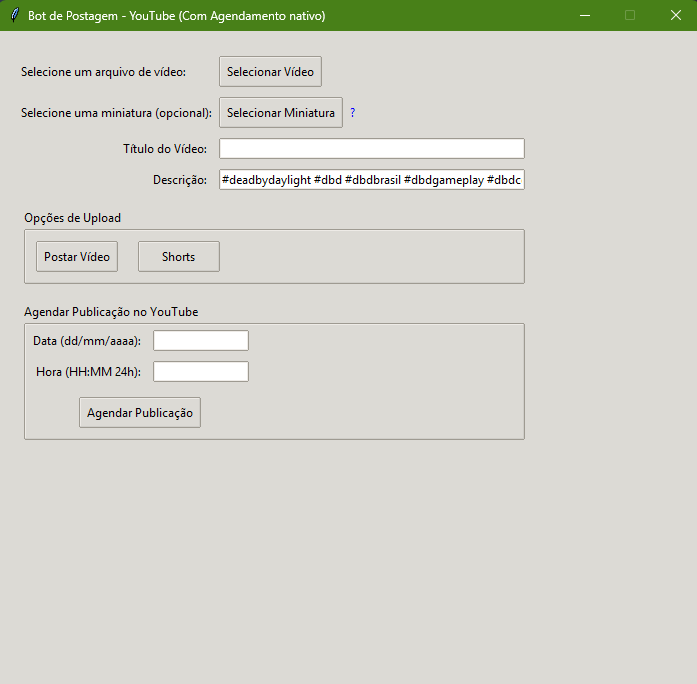Image resolution: width=697 pixels, height=684 pixels.
Task: Open the Selecionar Miniatura file picker
Action: click(x=281, y=112)
